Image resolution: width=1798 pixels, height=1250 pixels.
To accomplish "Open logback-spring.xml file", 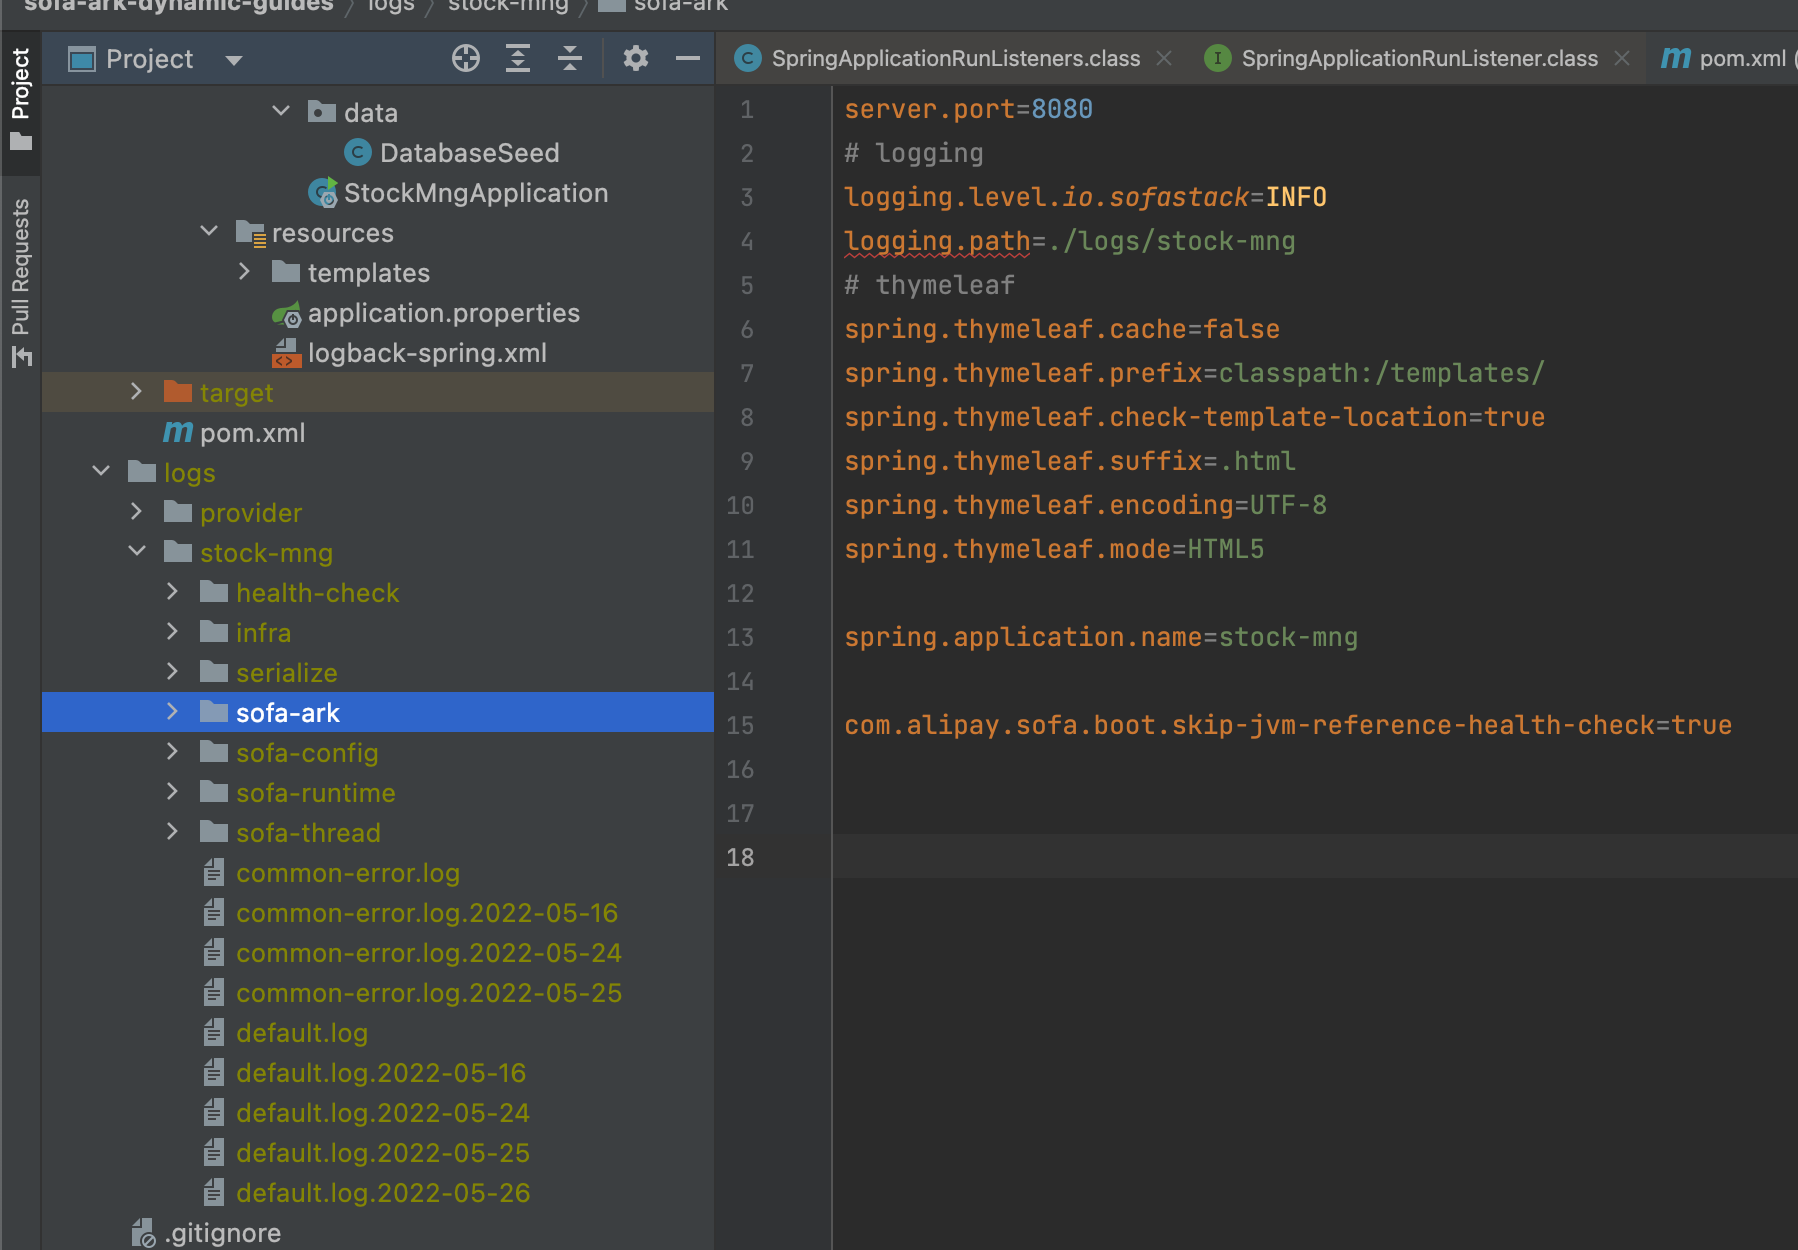I will pos(427,353).
